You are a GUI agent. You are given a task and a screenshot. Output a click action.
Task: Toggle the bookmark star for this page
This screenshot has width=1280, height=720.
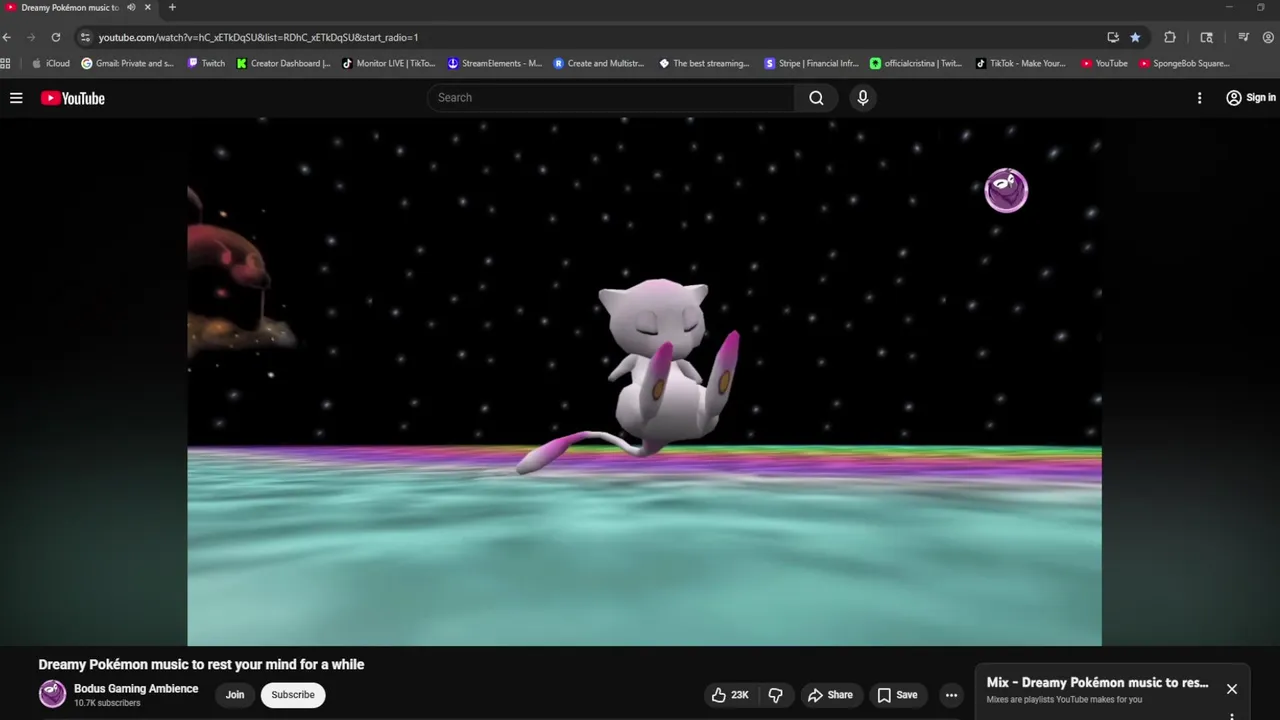pos(1135,37)
